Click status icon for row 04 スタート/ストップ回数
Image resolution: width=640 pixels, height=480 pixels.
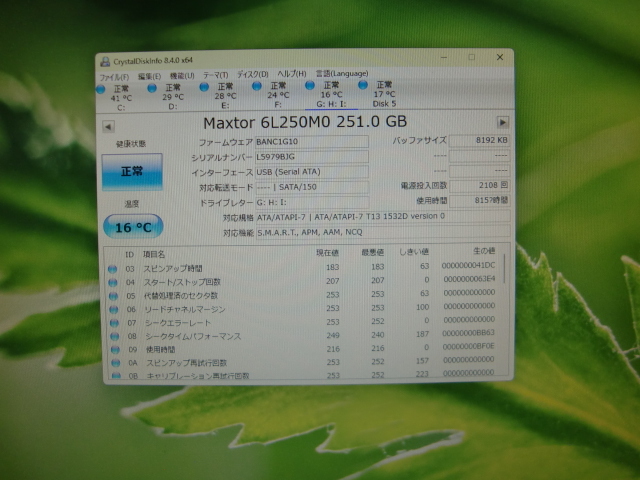coord(113,282)
